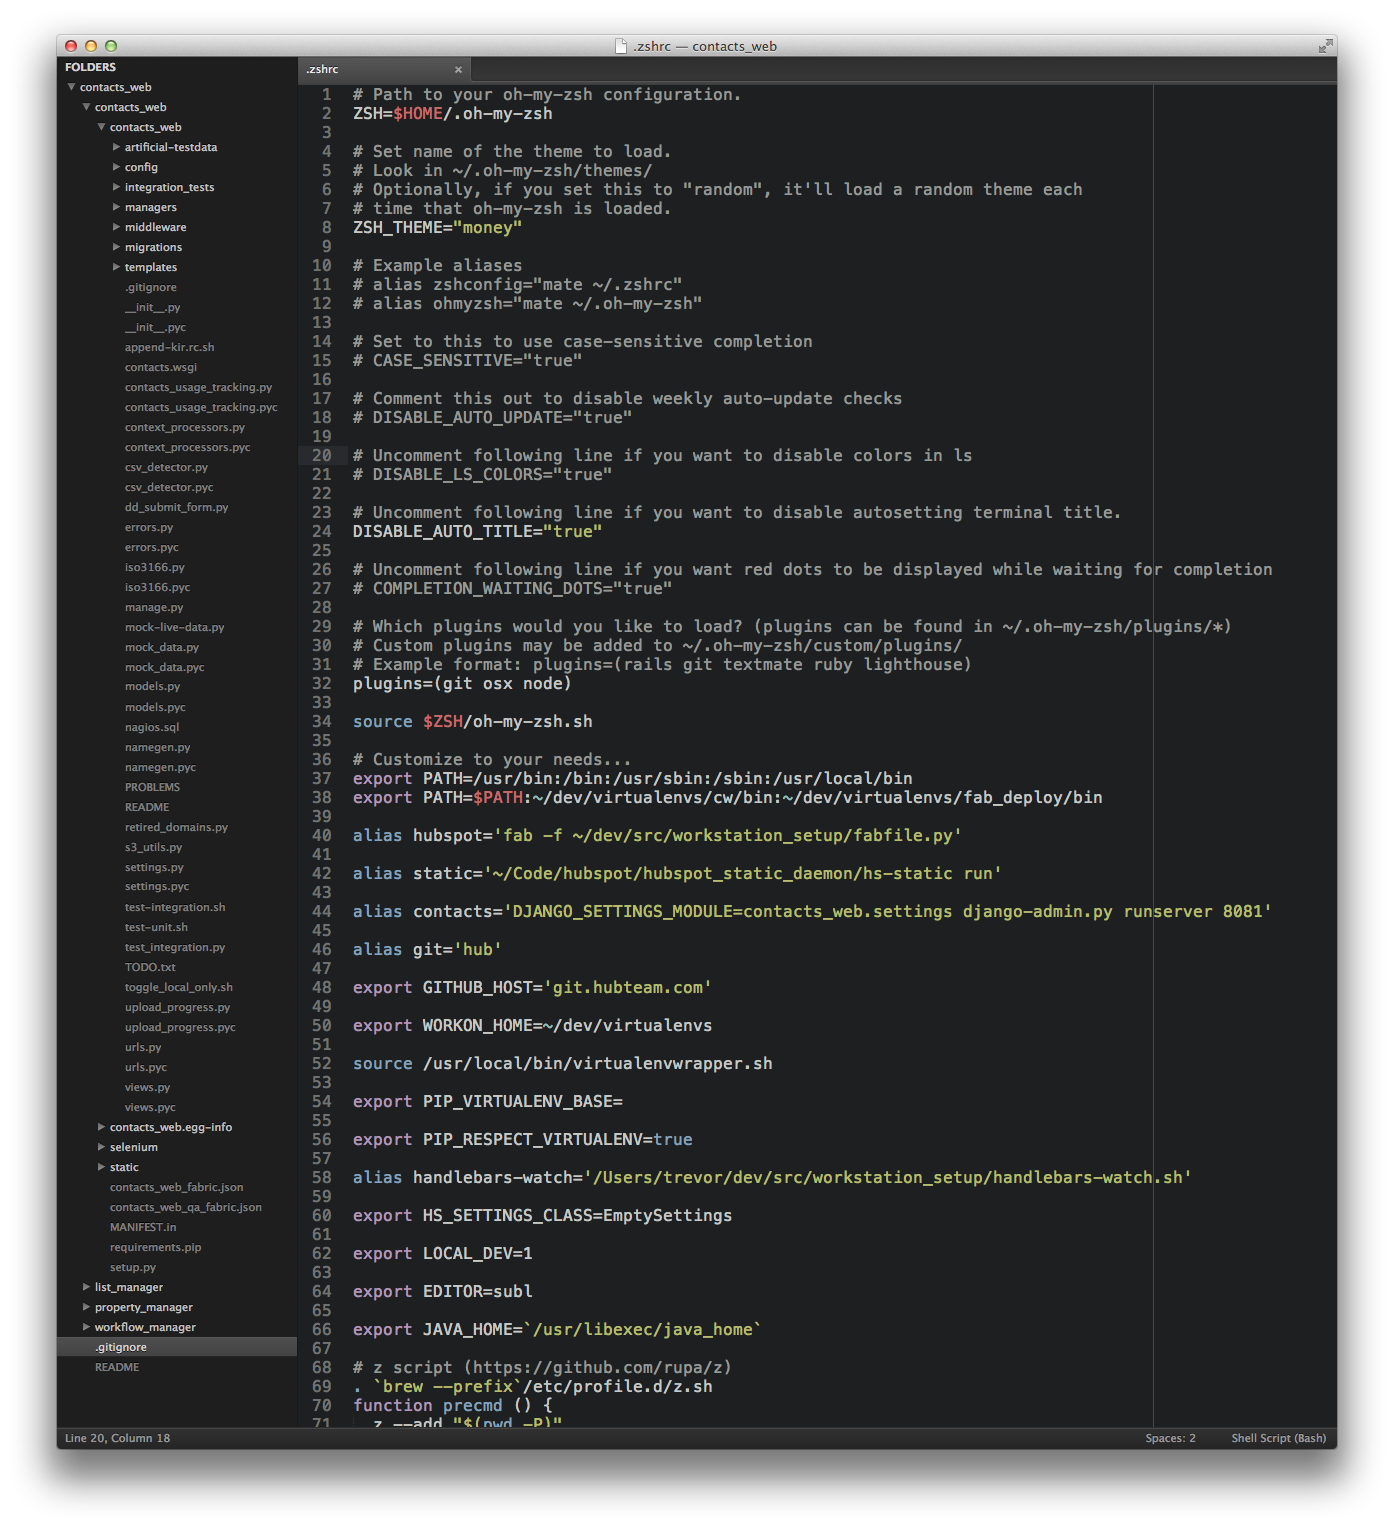Open manage.py file

(154, 607)
